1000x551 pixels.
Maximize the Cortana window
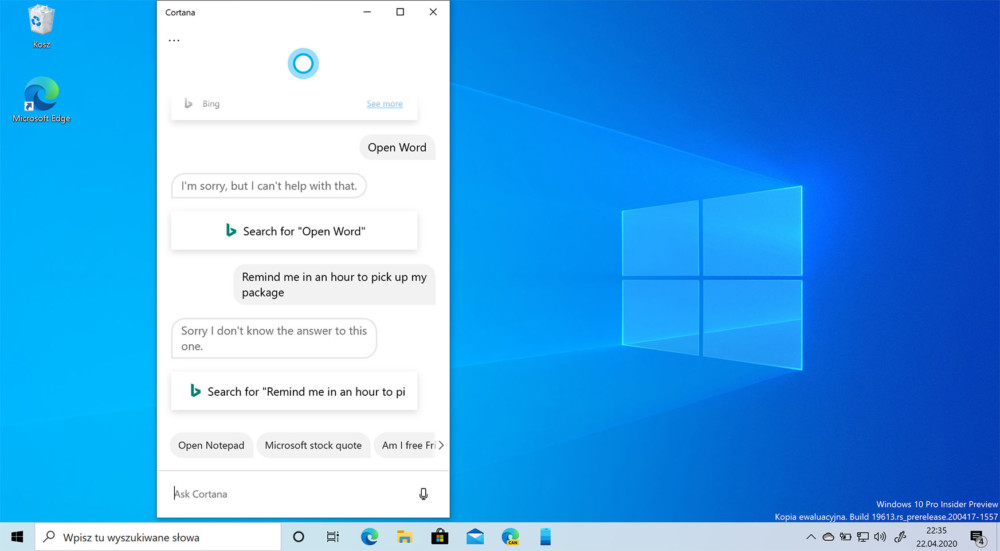click(x=400, y=11)
